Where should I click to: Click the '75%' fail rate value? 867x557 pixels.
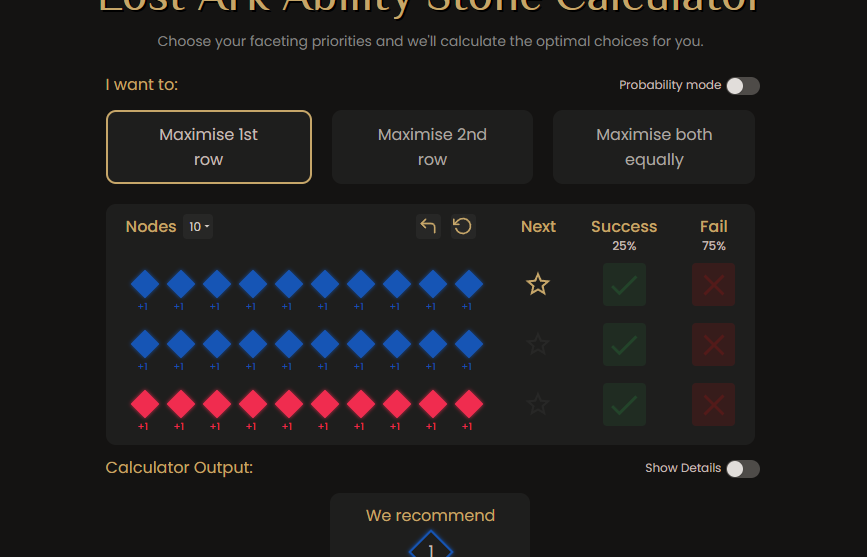713,246
